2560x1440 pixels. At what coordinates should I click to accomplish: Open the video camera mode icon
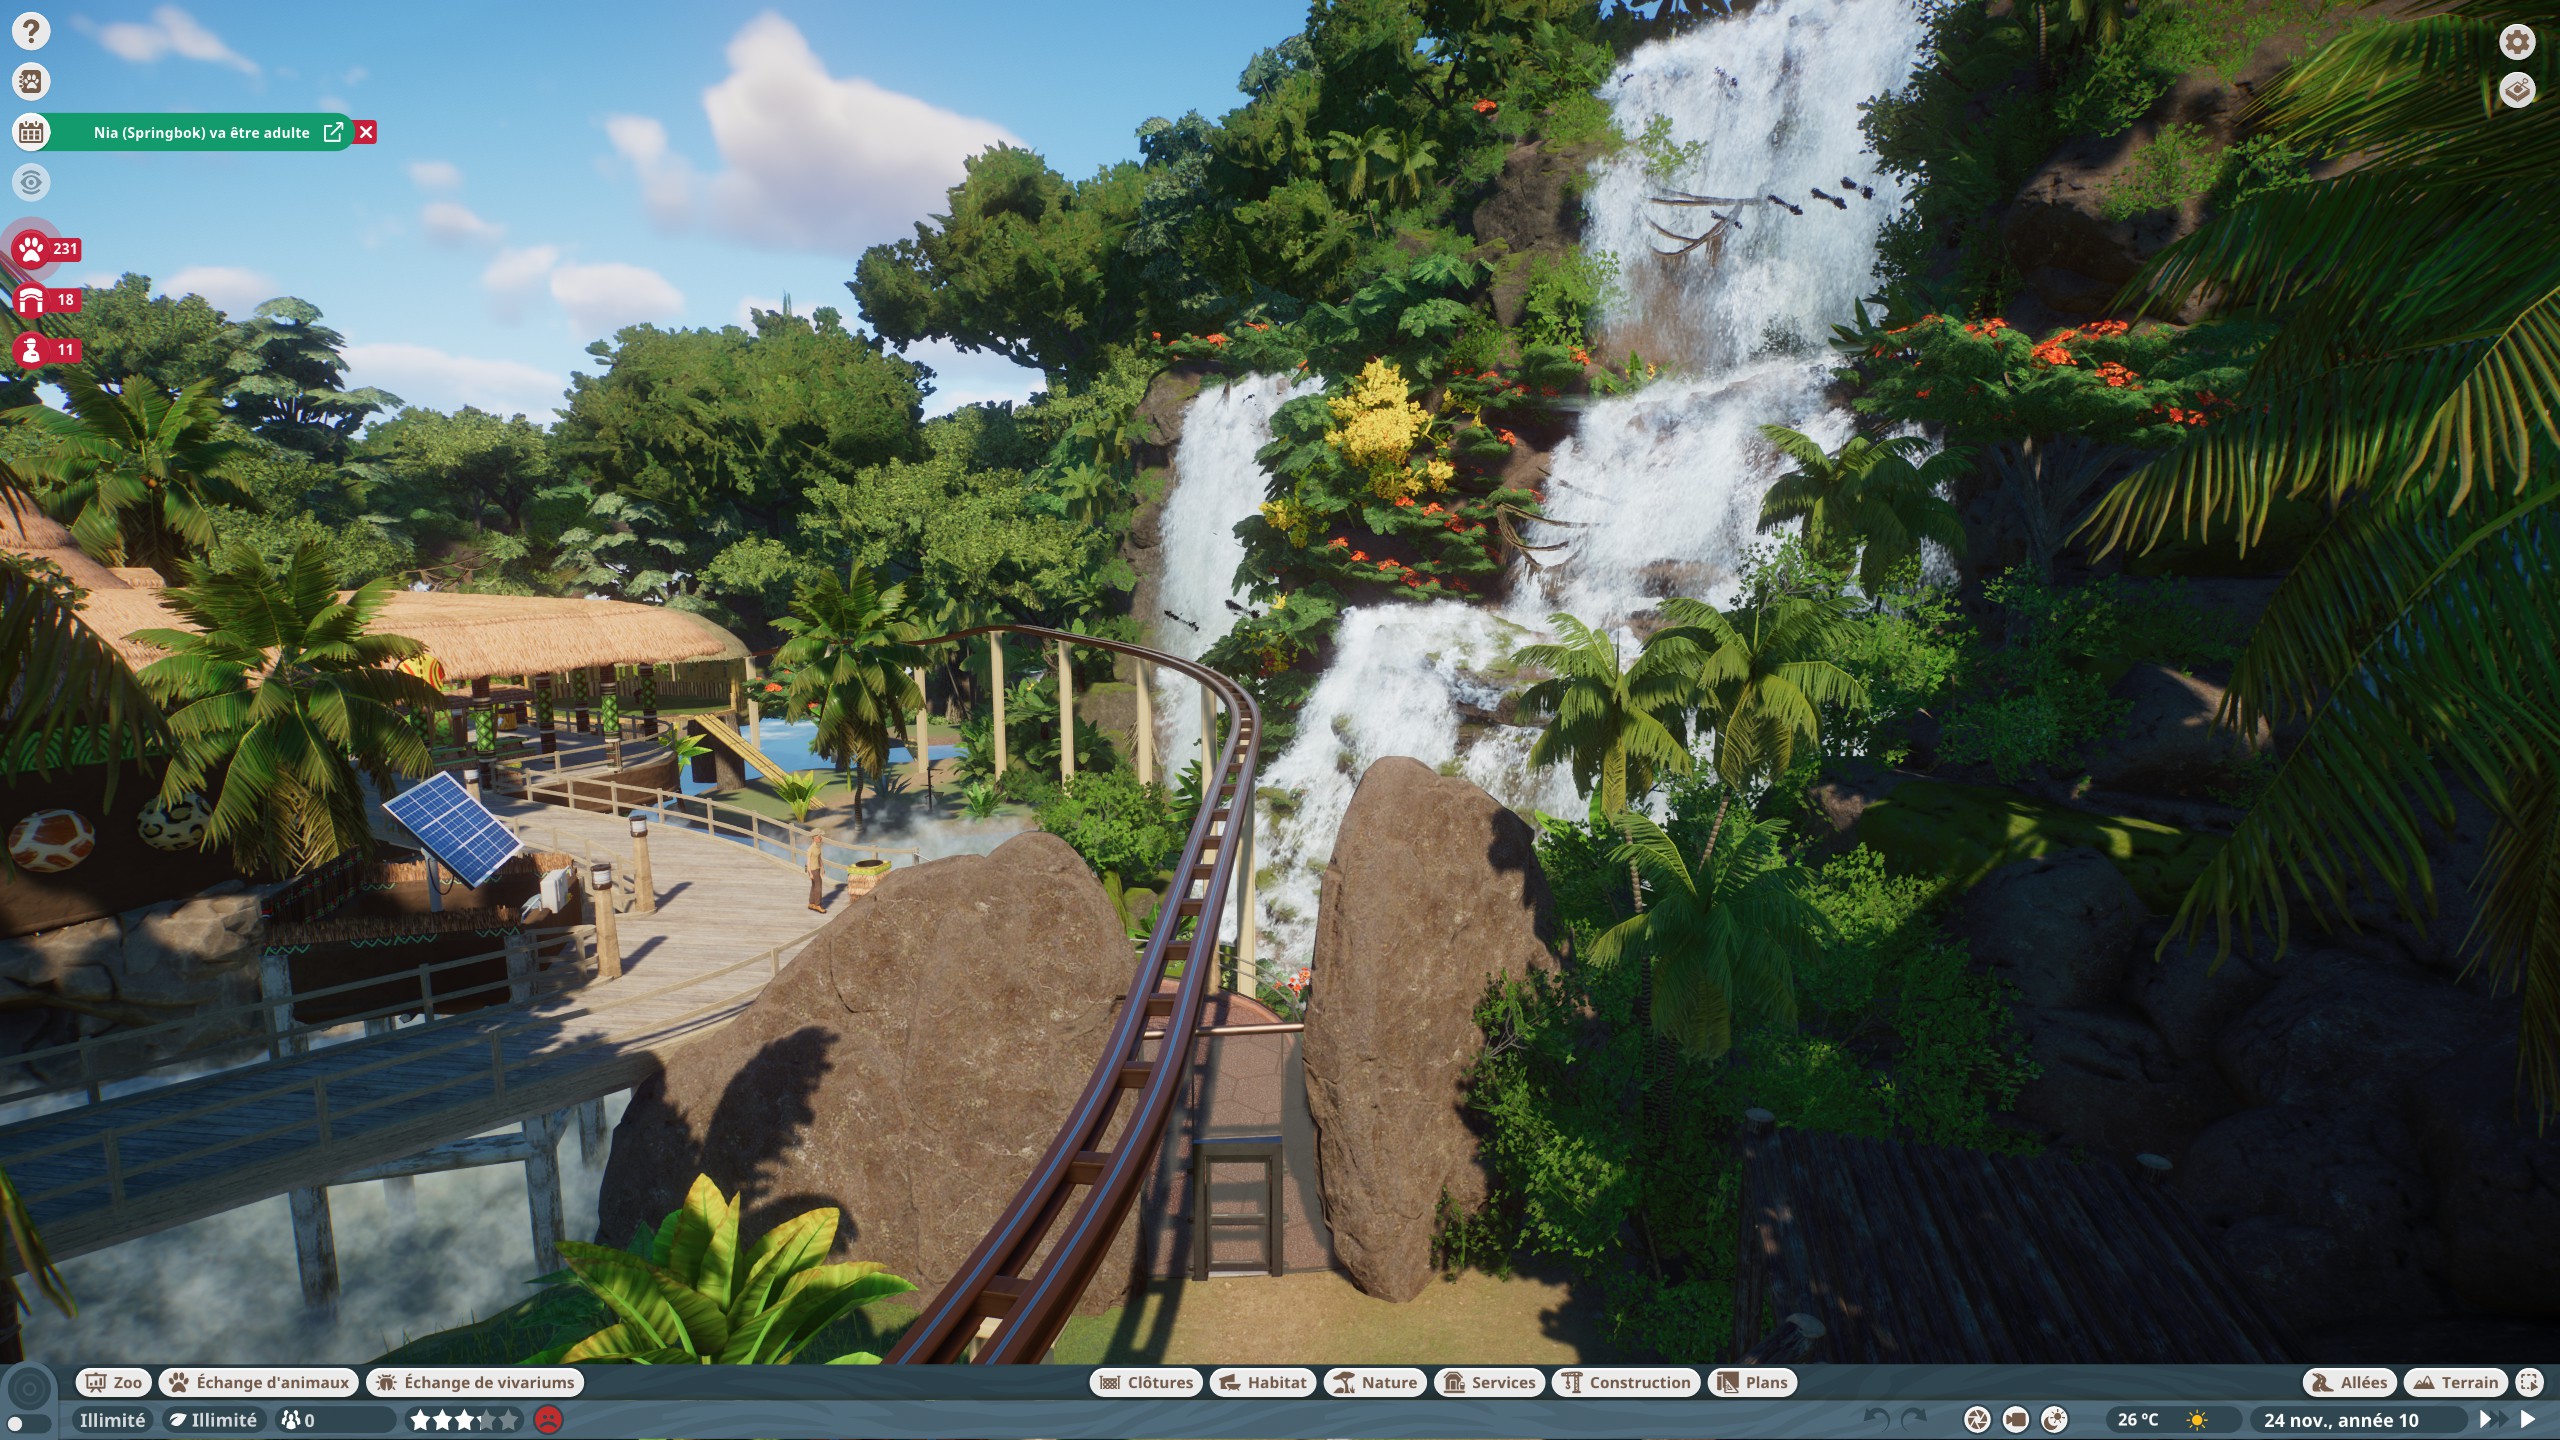point(2016,1419)
